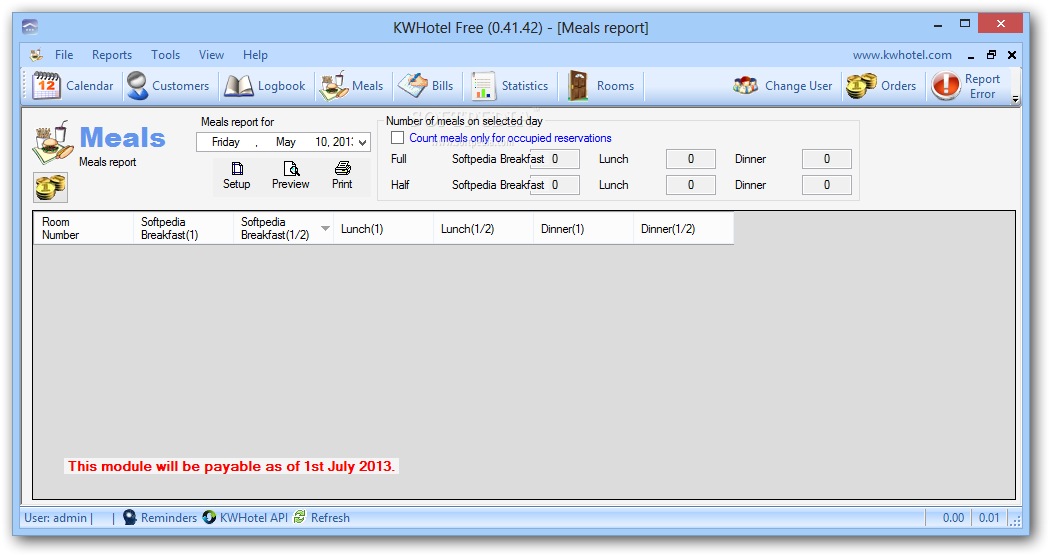Enable count meals only for occupied reservations
The width and height of the screenshot is (1050, 556).
398,138
